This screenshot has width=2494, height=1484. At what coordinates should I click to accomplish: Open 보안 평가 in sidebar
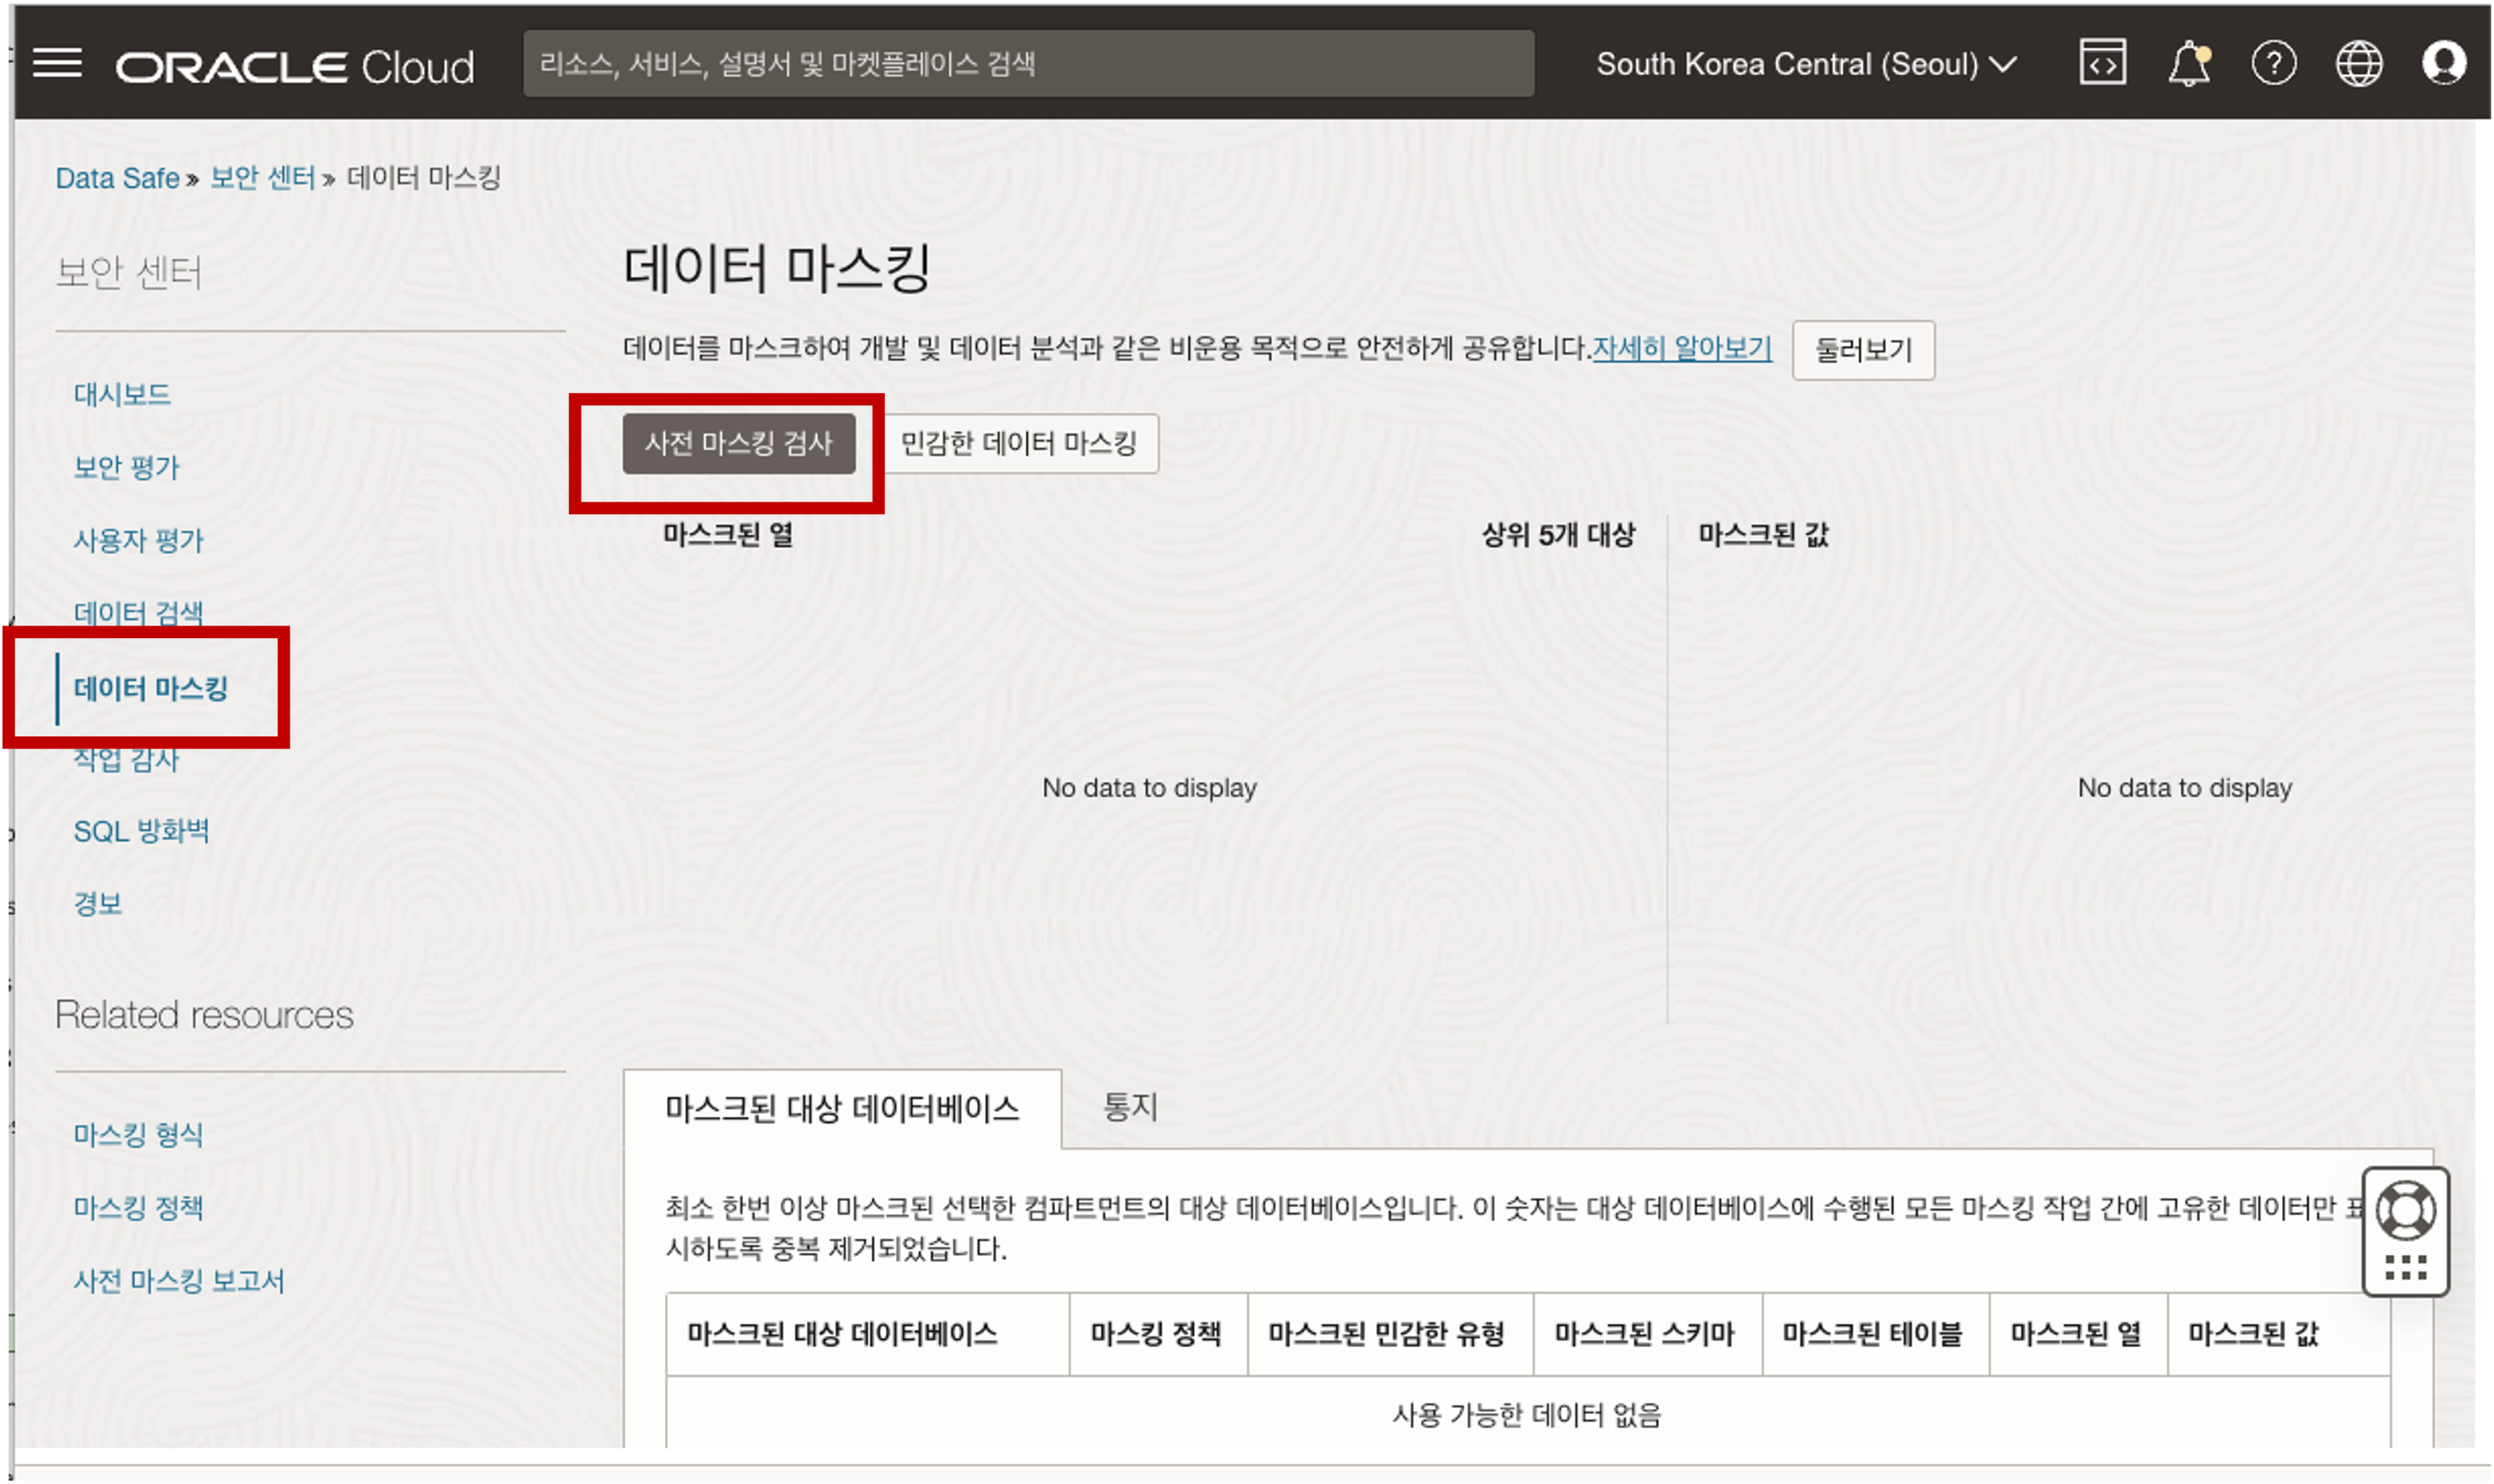(126, 467)
